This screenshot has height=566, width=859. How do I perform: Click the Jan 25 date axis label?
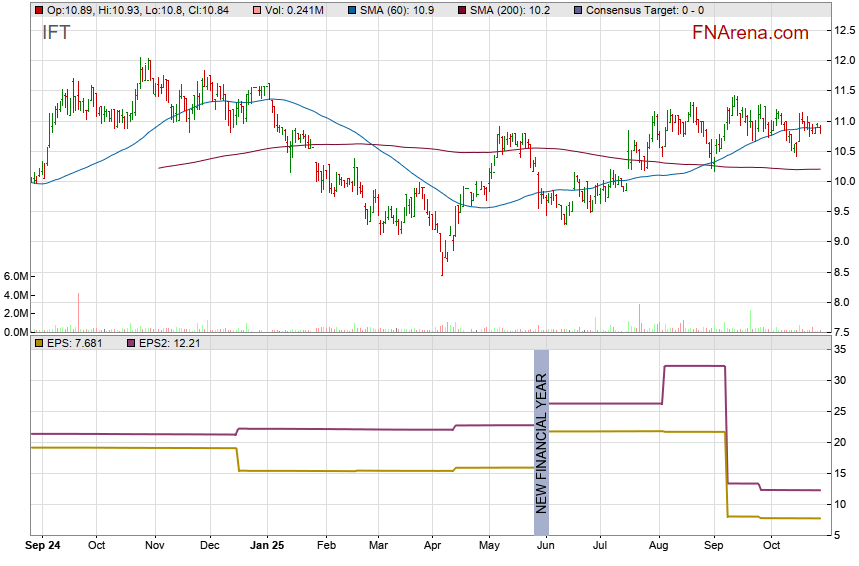[267, 546]
